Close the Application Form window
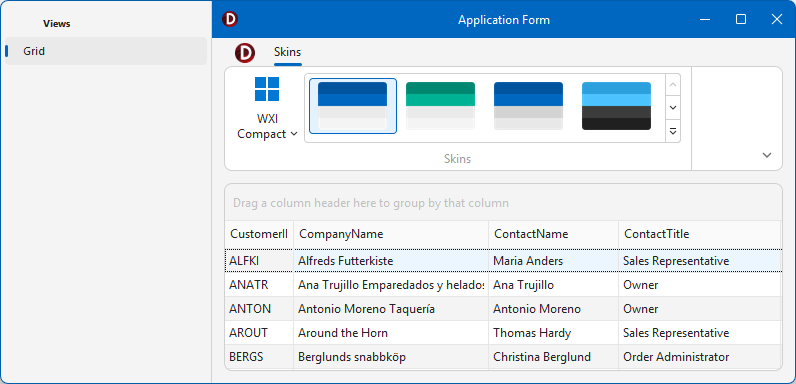Image resolution: width=796 pixels, height=384 pixels. tap(777, 19)
